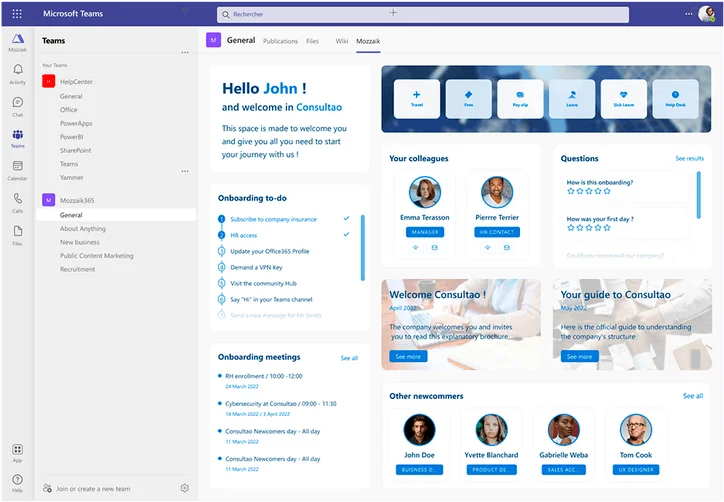Click chat icon under Pierrre Terrier
724x502 pixels.
click(488, 248)
